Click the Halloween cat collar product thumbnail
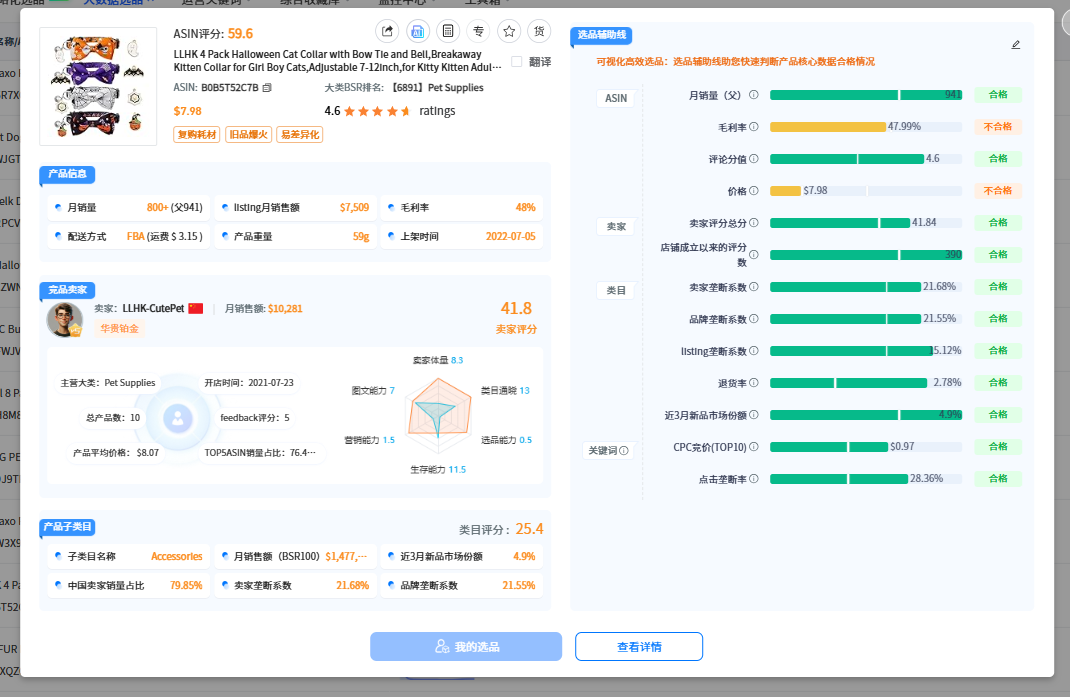 pyautogui.click(x=98, y=86)
